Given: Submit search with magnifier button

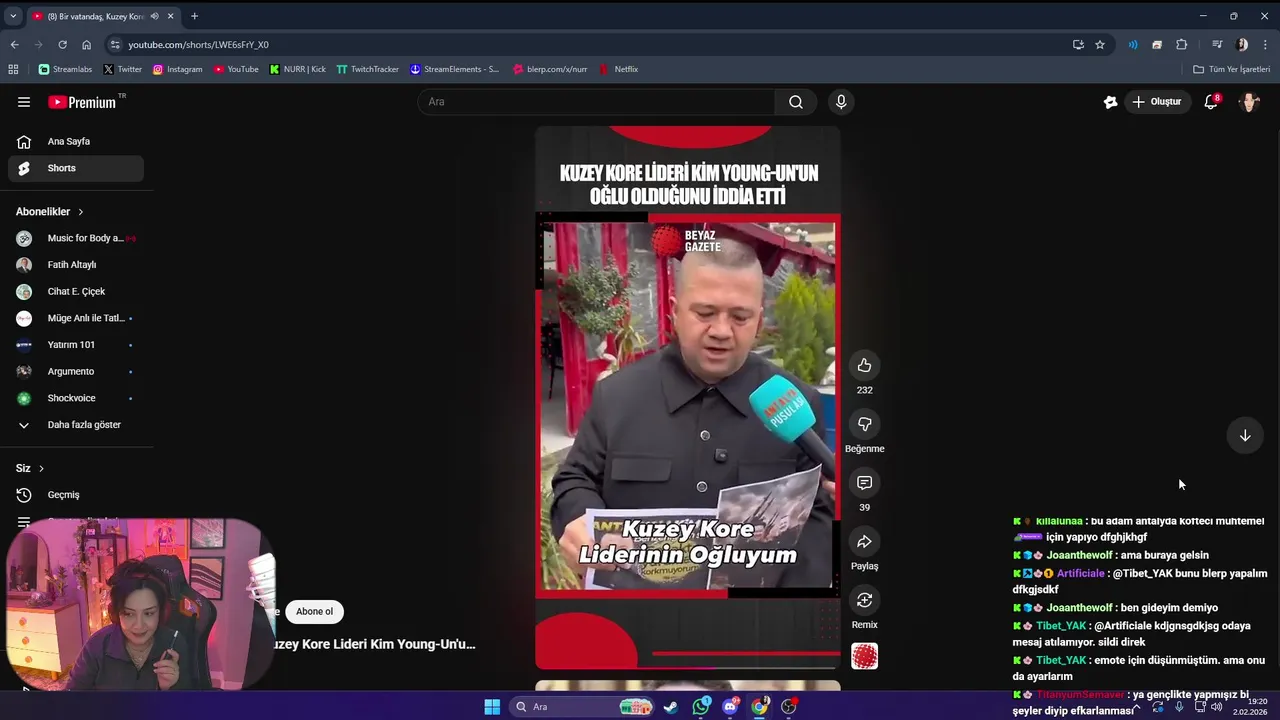Looking at the screenshot, I should pyautogui.click(x=796, y=102).
